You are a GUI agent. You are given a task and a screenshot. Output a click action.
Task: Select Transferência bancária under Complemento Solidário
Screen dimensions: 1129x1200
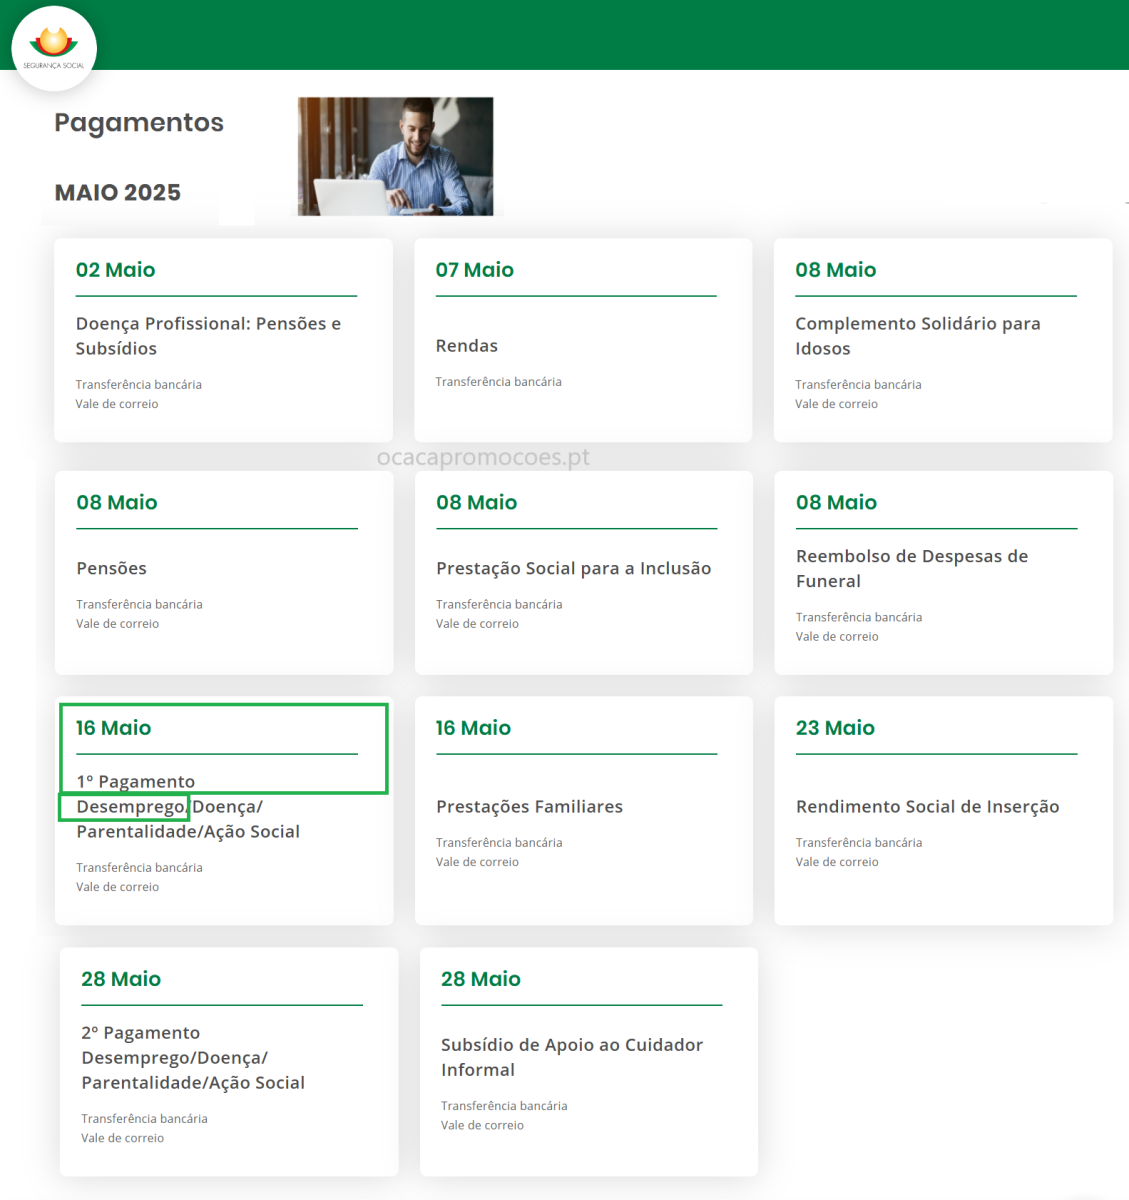point(858,385)
